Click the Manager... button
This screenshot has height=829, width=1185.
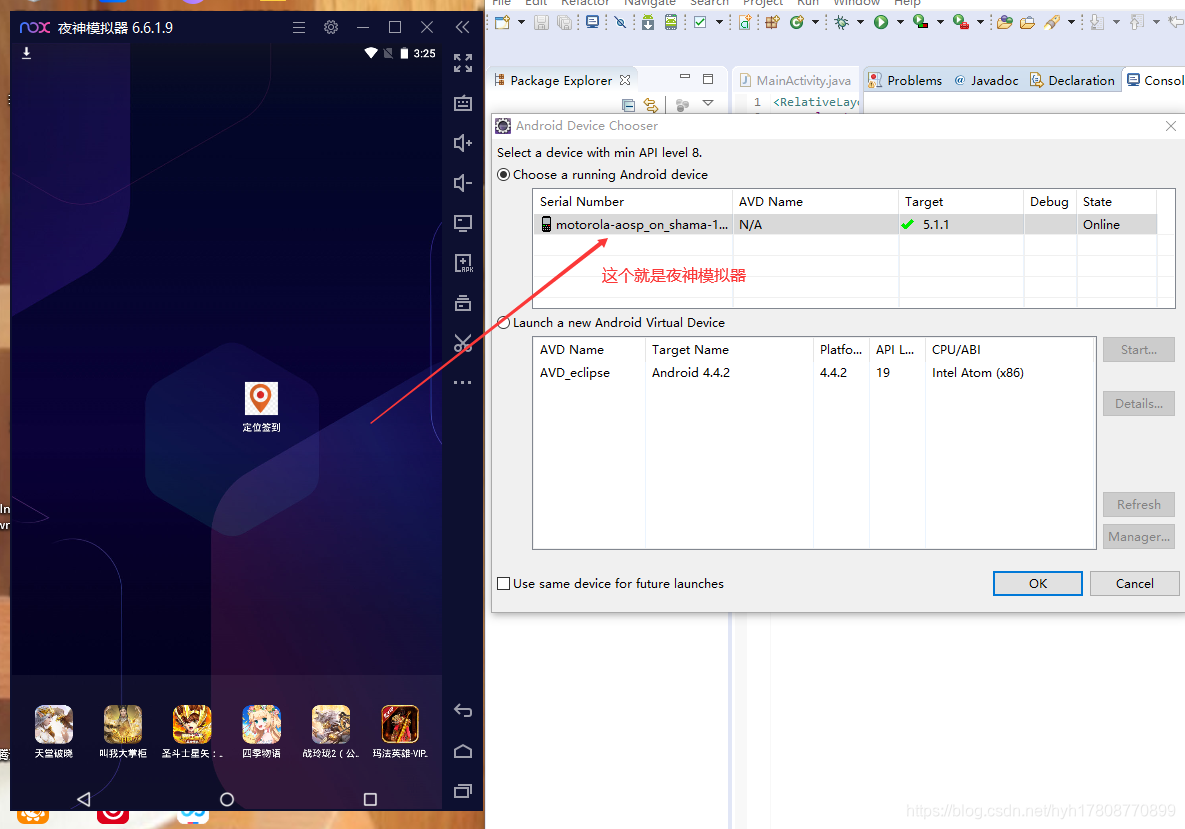(x=1138, y=537)
